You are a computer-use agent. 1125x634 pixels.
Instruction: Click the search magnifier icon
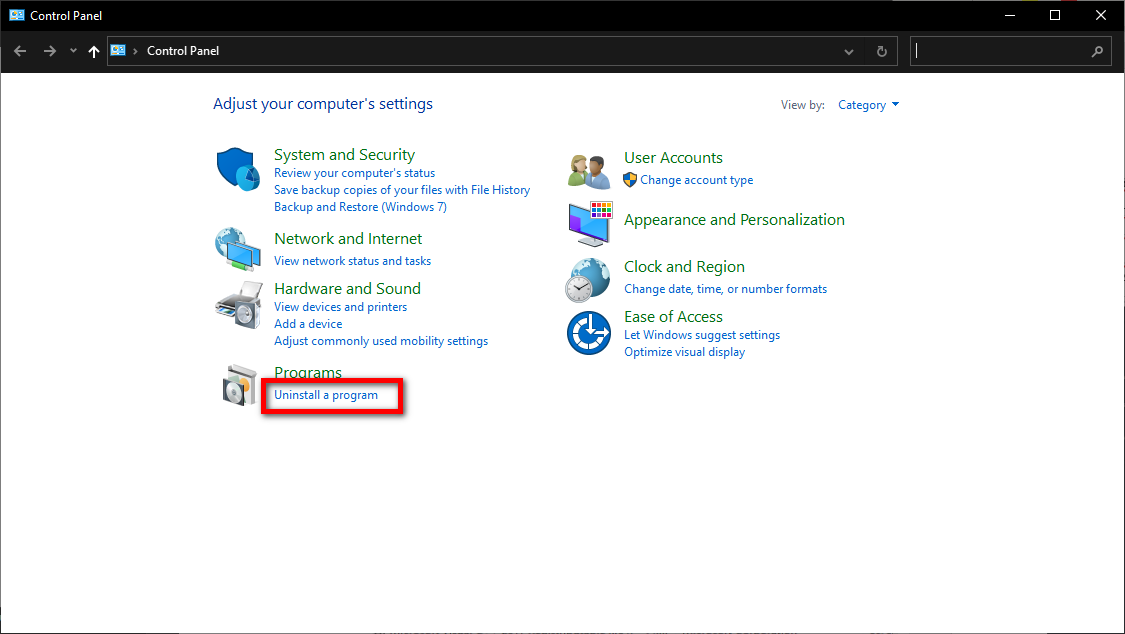coord(1097,52)
